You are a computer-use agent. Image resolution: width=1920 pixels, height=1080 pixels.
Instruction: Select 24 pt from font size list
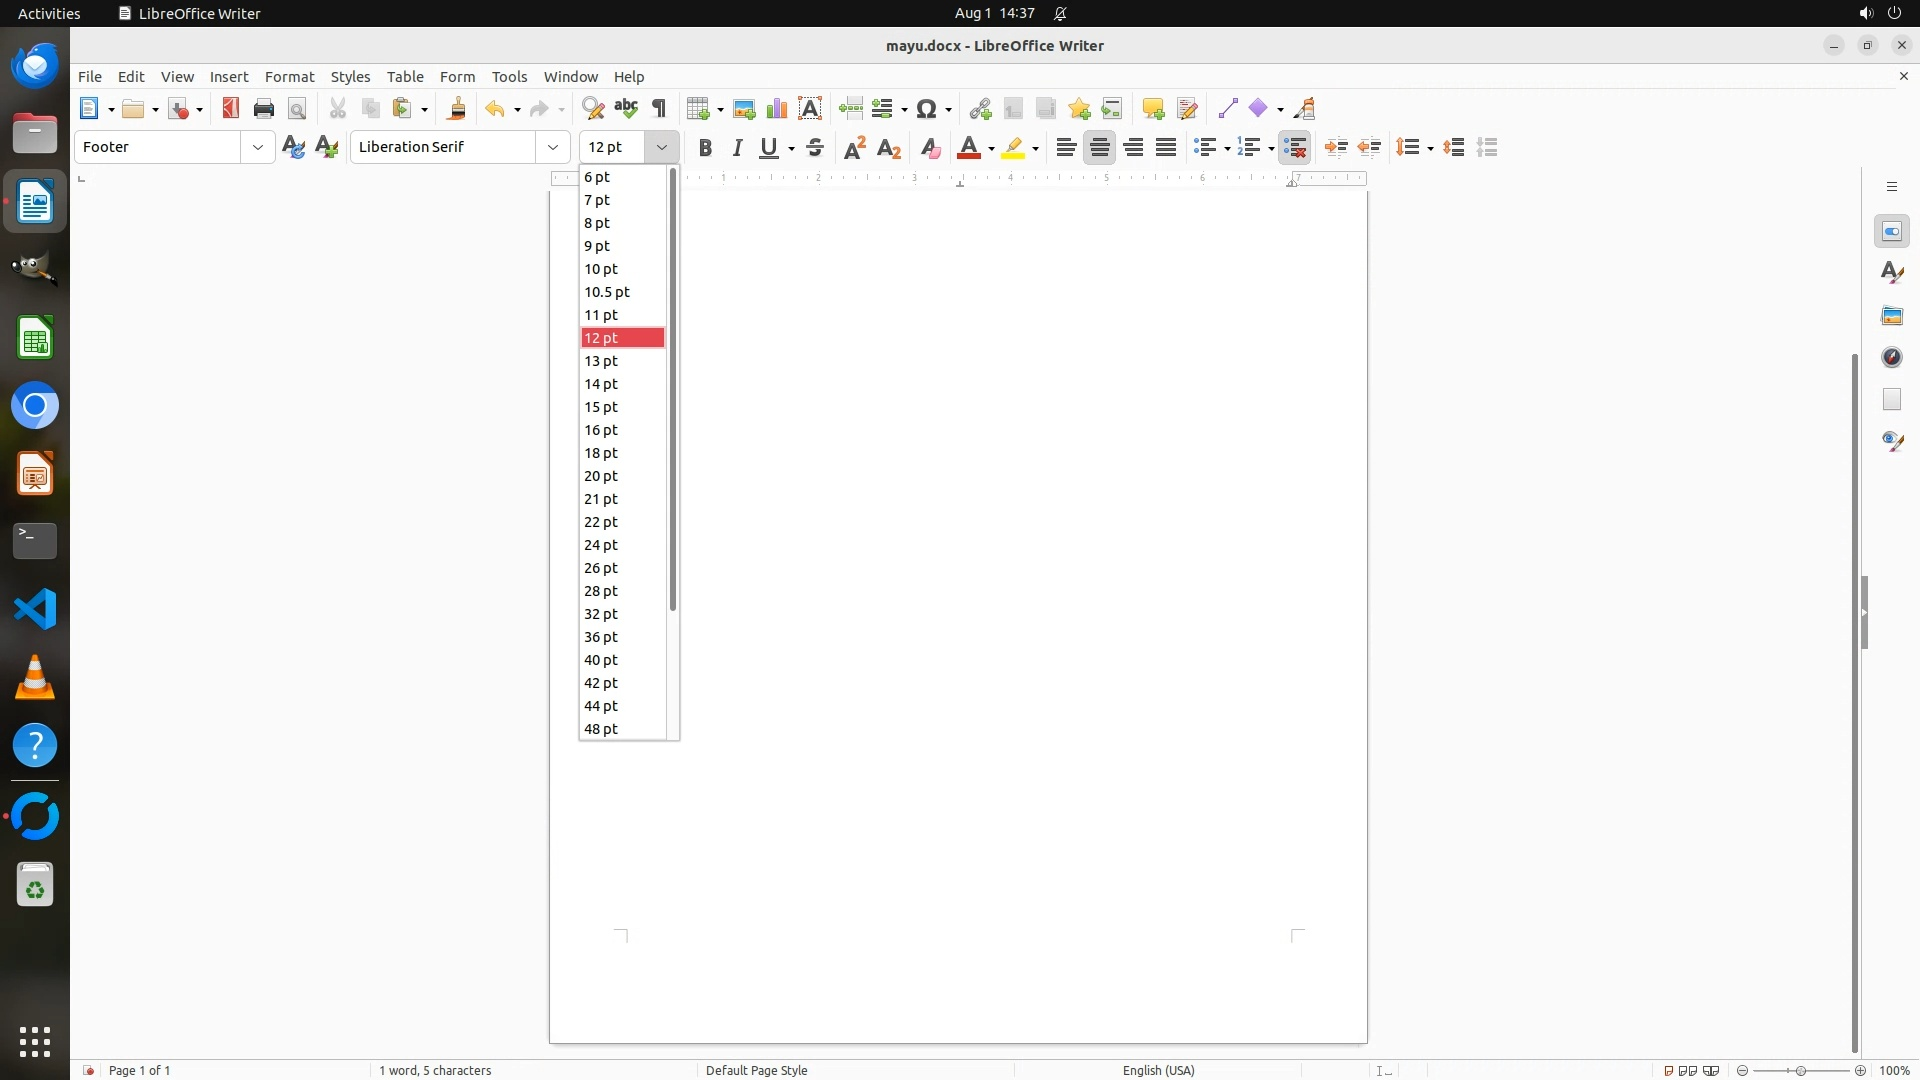click(x=601, y=545)
